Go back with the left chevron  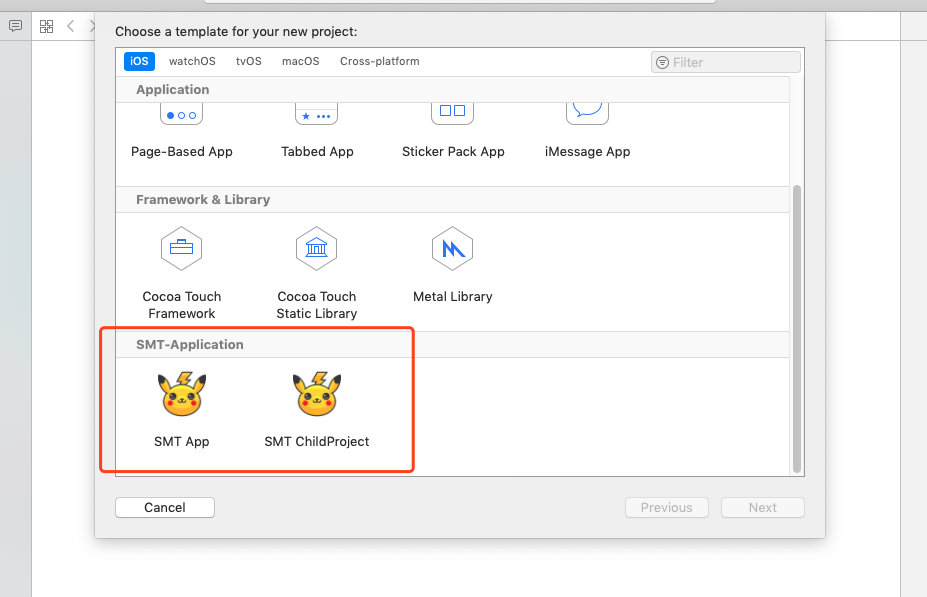pyautogui.click(x=71, y=26)
